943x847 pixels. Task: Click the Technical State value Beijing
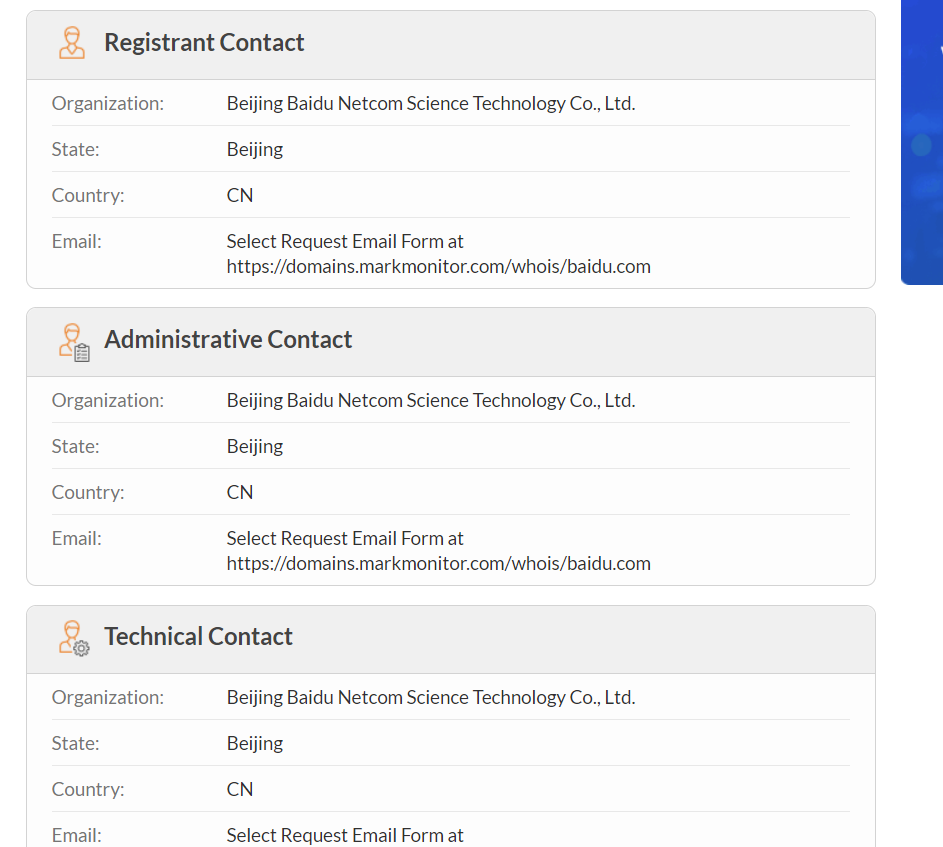click(254, 744)
